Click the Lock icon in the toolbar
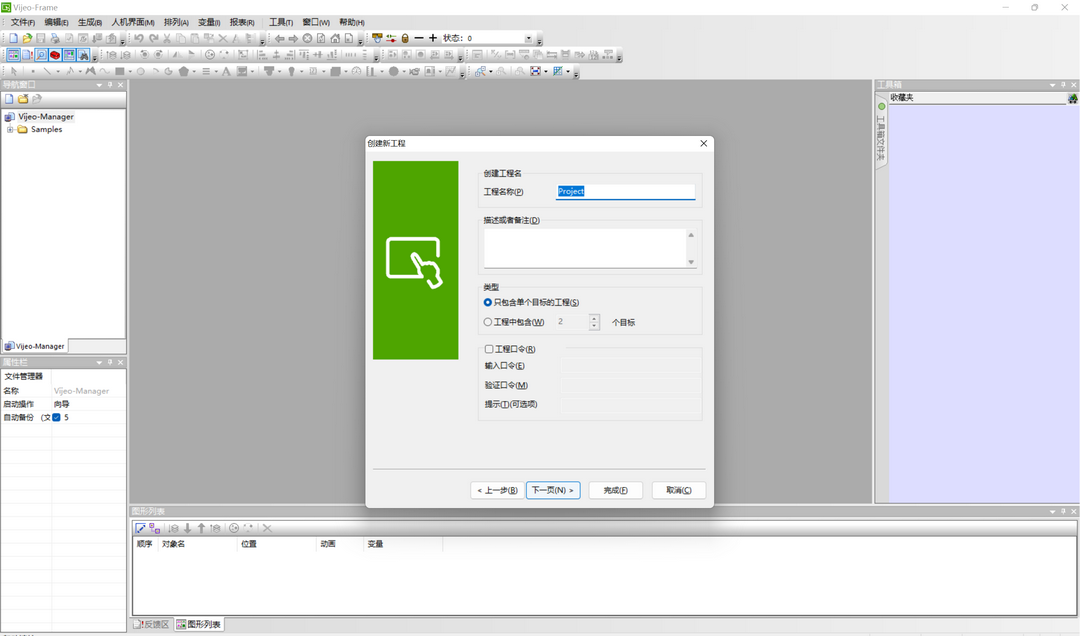1080x636 pixels. pos(404,39)
